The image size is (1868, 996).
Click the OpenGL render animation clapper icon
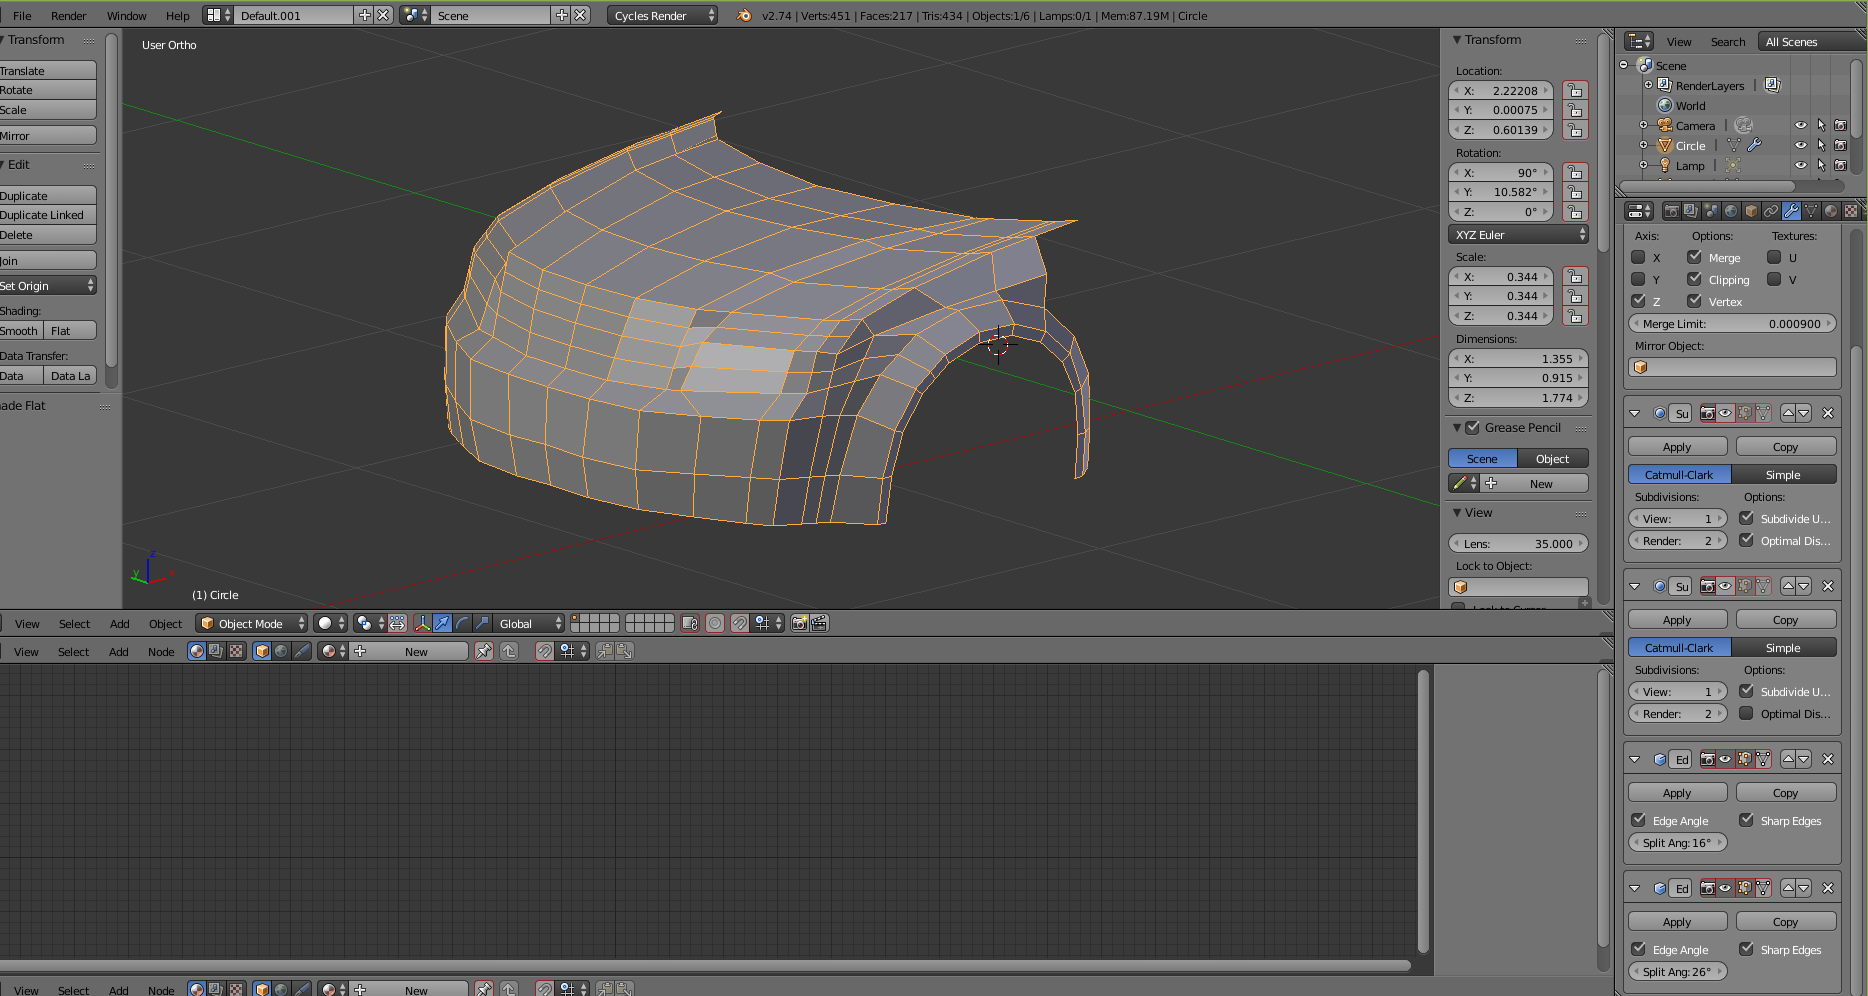(819, 623)
